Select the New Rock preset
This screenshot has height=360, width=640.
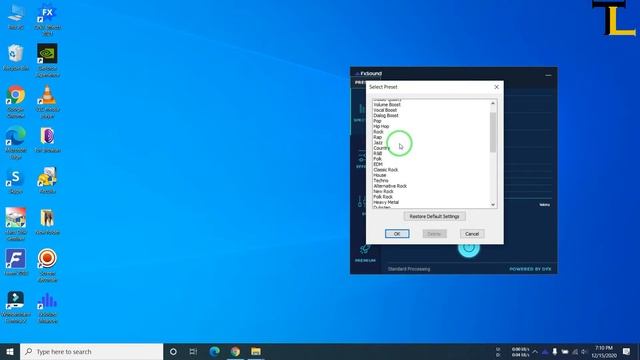tap(383, 191)
